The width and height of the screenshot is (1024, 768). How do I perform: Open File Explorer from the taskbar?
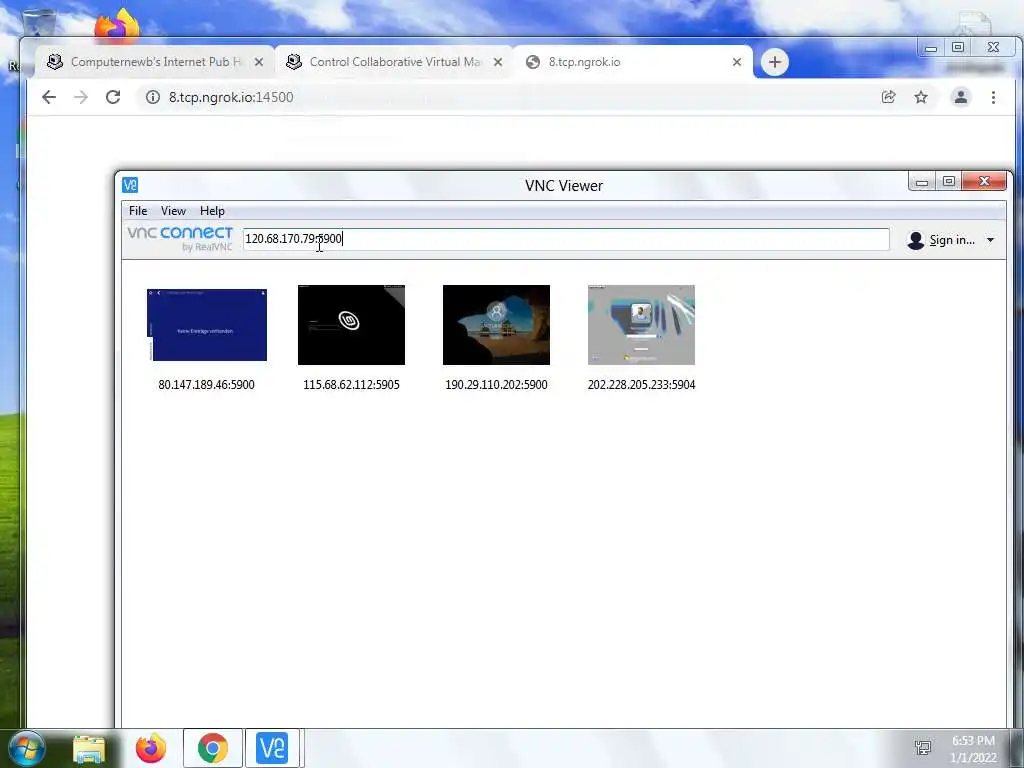tap(89, 748)
